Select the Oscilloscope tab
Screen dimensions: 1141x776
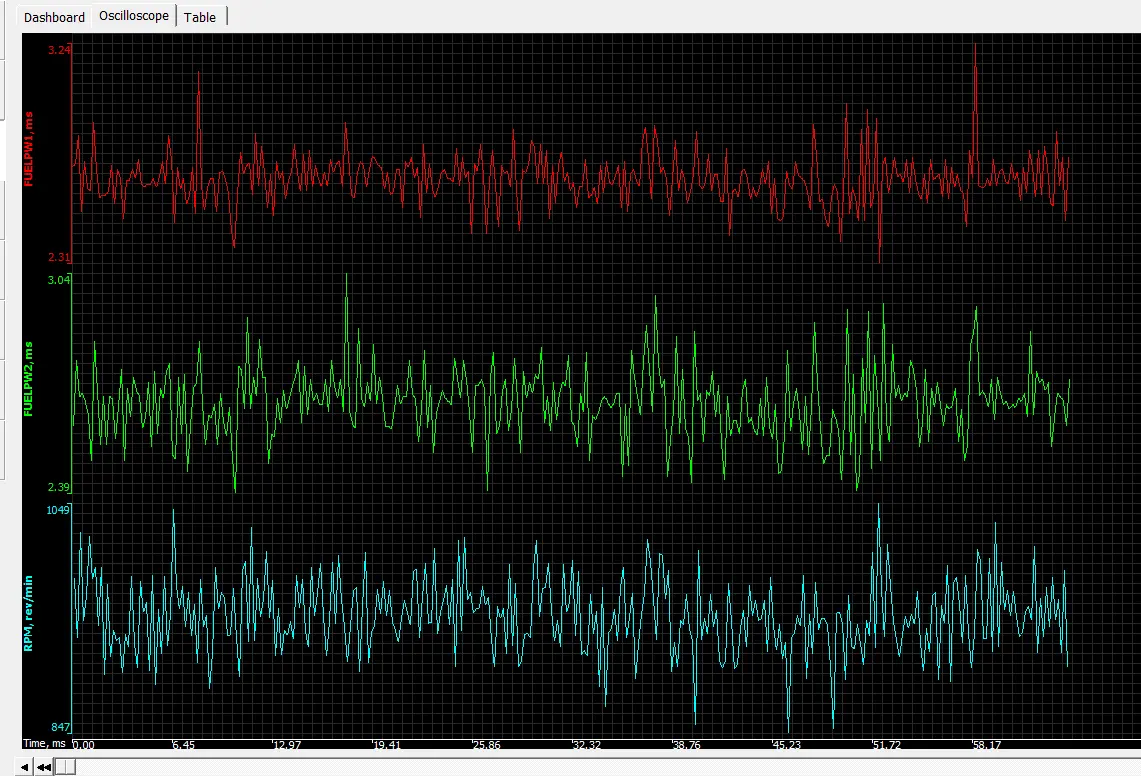[x=134, y=16]
